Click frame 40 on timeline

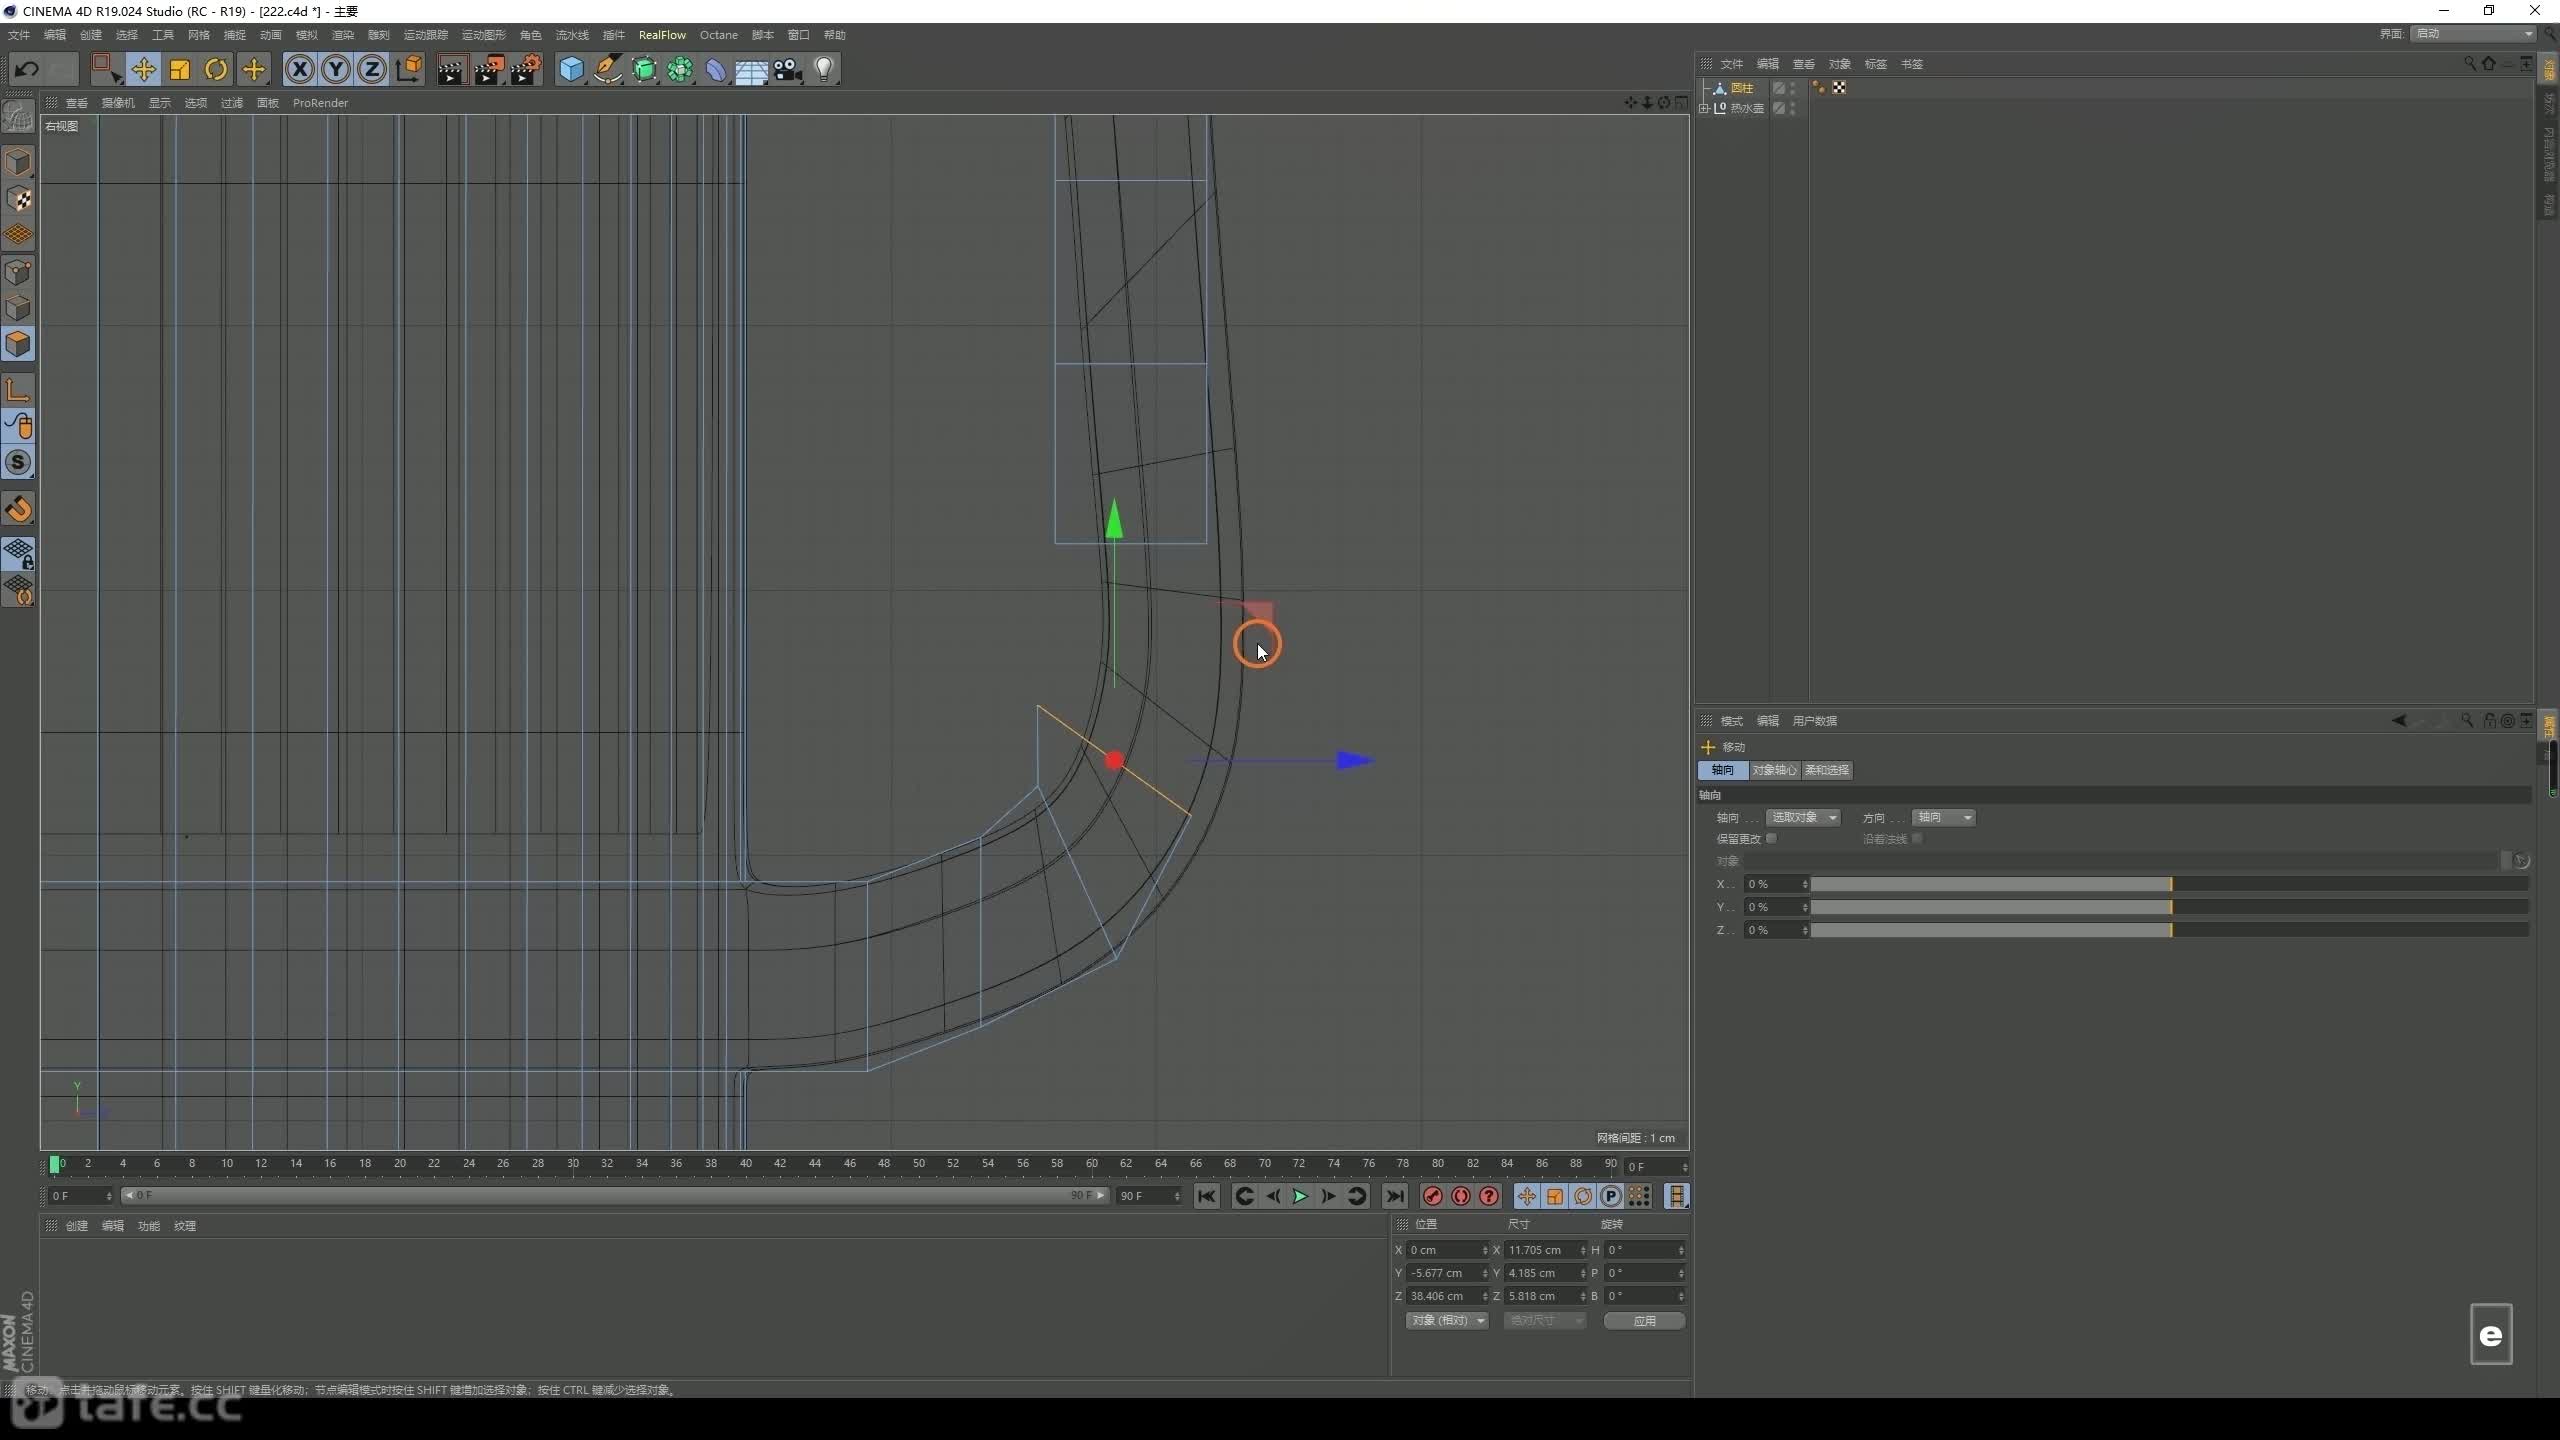pos(745,1164)
